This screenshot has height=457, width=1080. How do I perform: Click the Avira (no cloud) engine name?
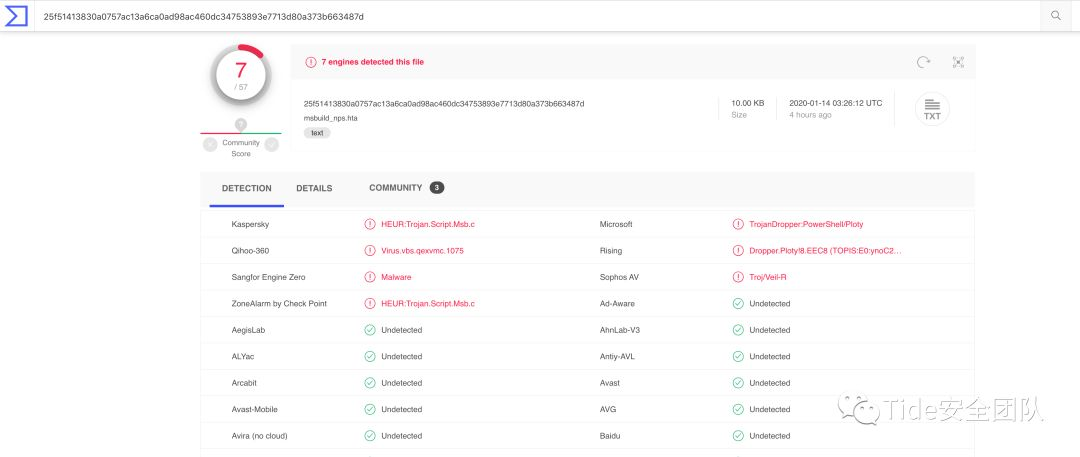[260, 436]
